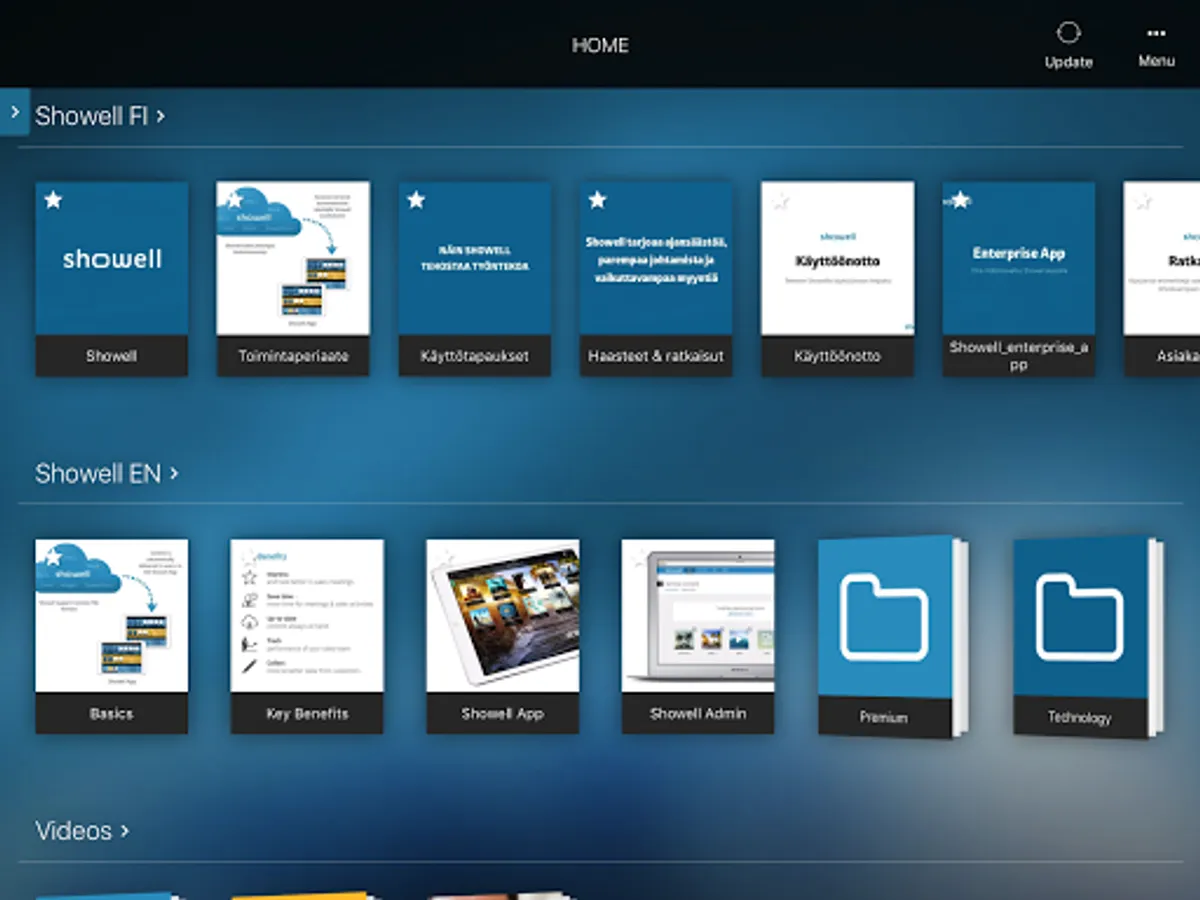Click the Käyttöönotto caption label below card
The width and height of the screenshot is (1200, 900).
(x=837, y=356)
